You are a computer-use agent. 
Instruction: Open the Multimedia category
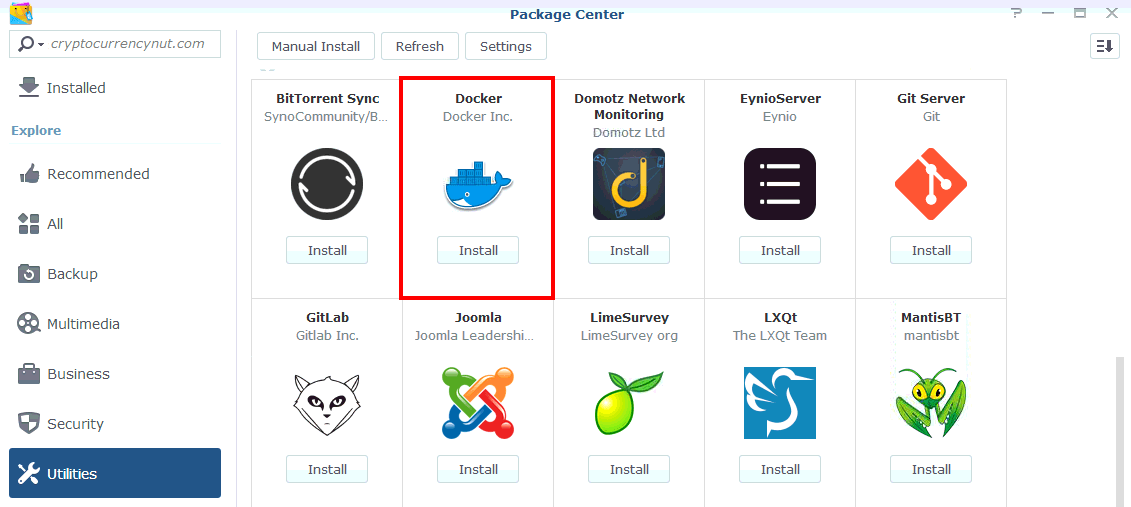[115, 324]
